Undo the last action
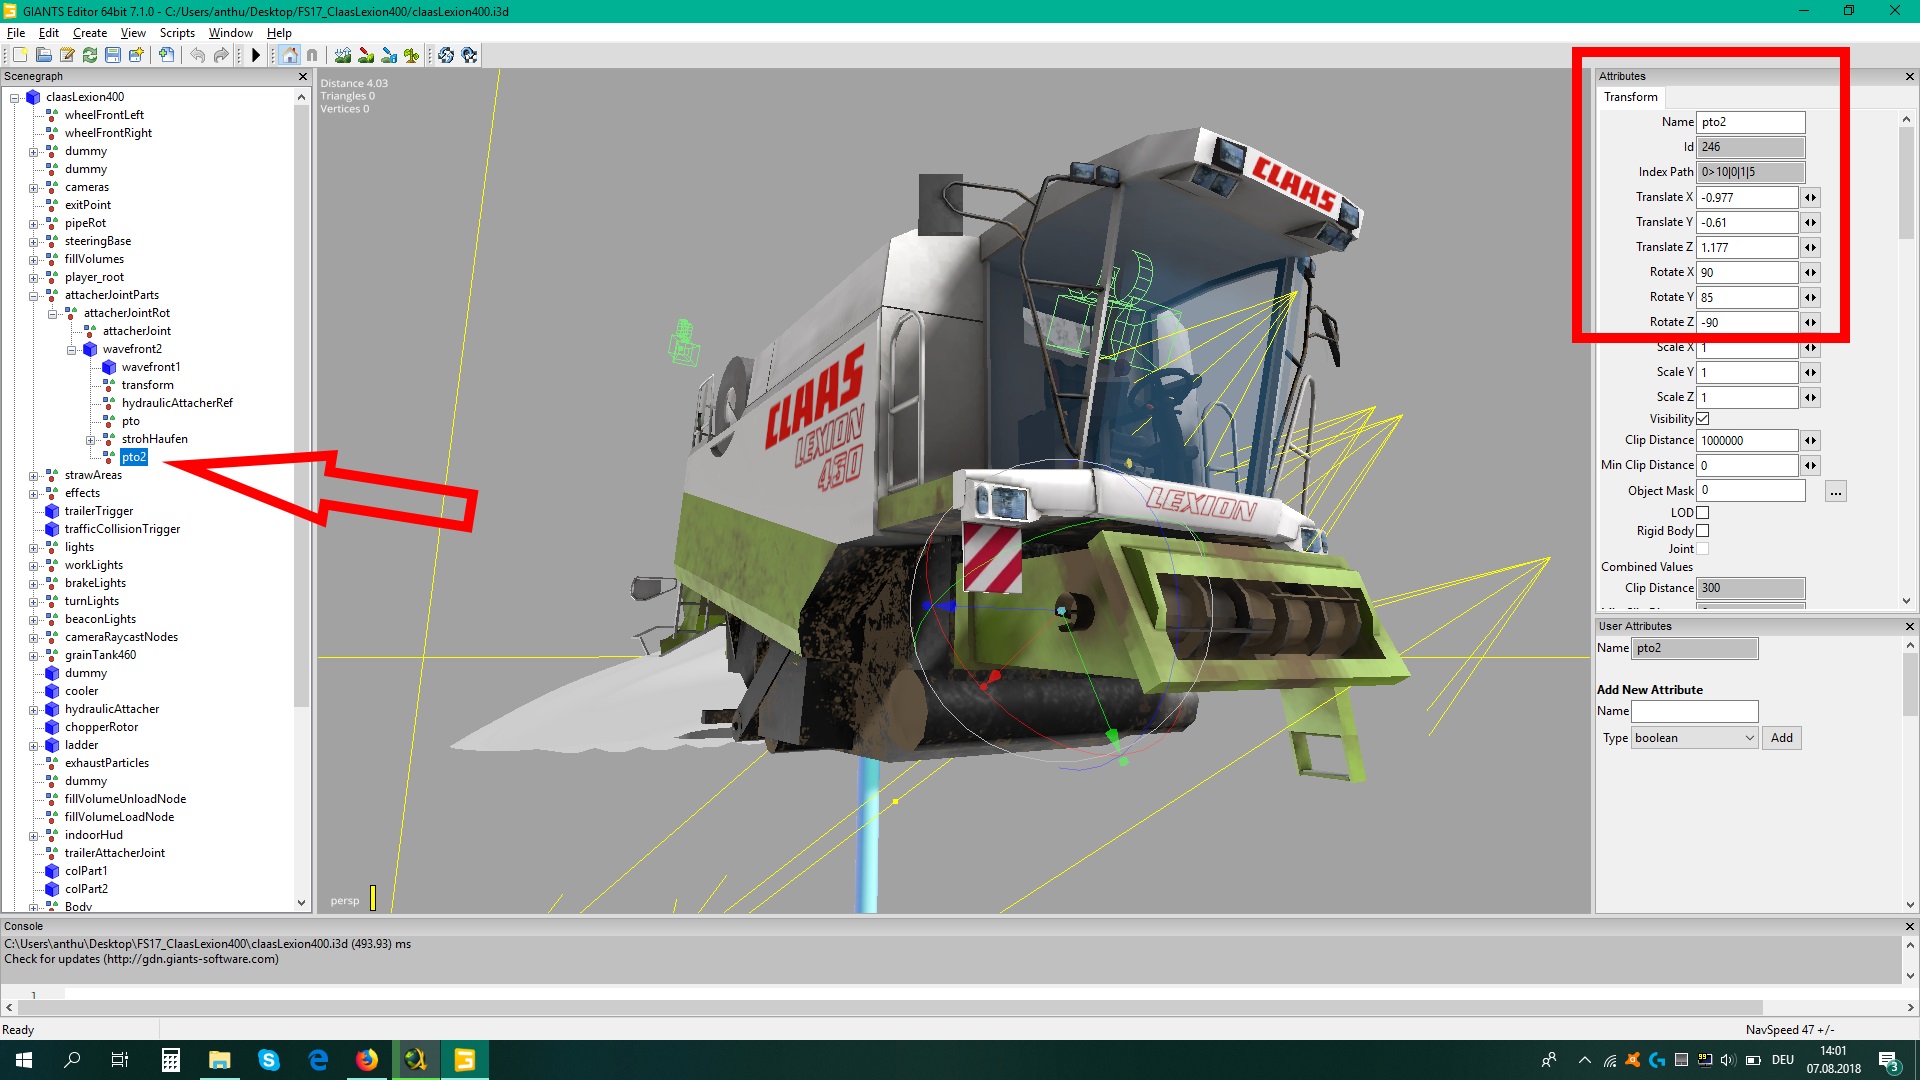 (197, 55)
